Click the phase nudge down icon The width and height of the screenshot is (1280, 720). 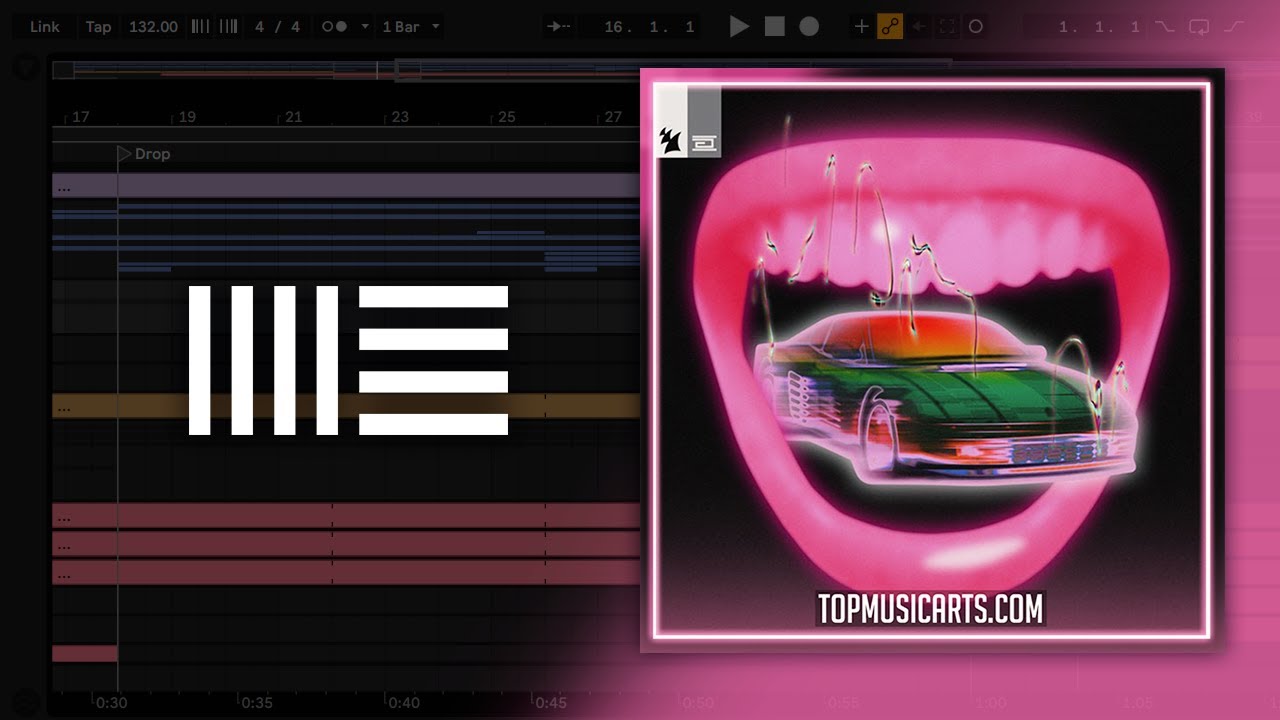200,27
